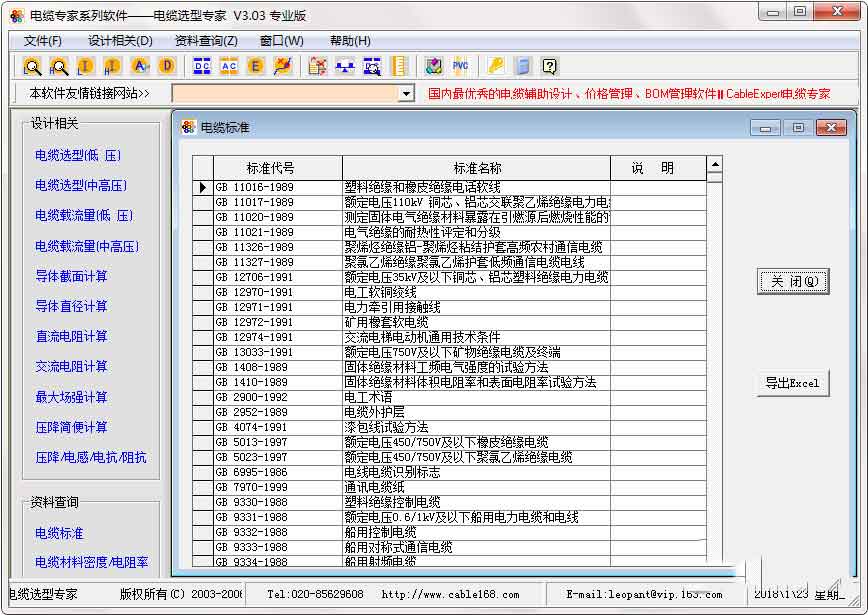Click the 关闭(Q) button
868x615 pixels.
[x=793, y=282]
